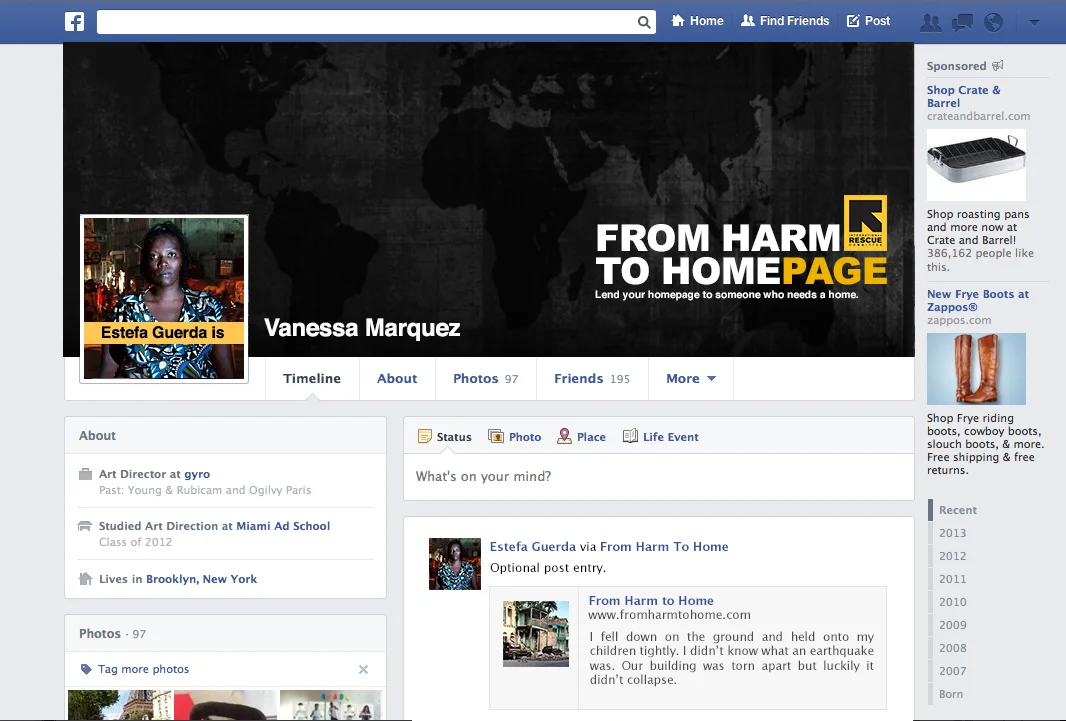Click the www.fromharmtohome.com URL text
This screenshot has height=721, width=1066.
669,615
